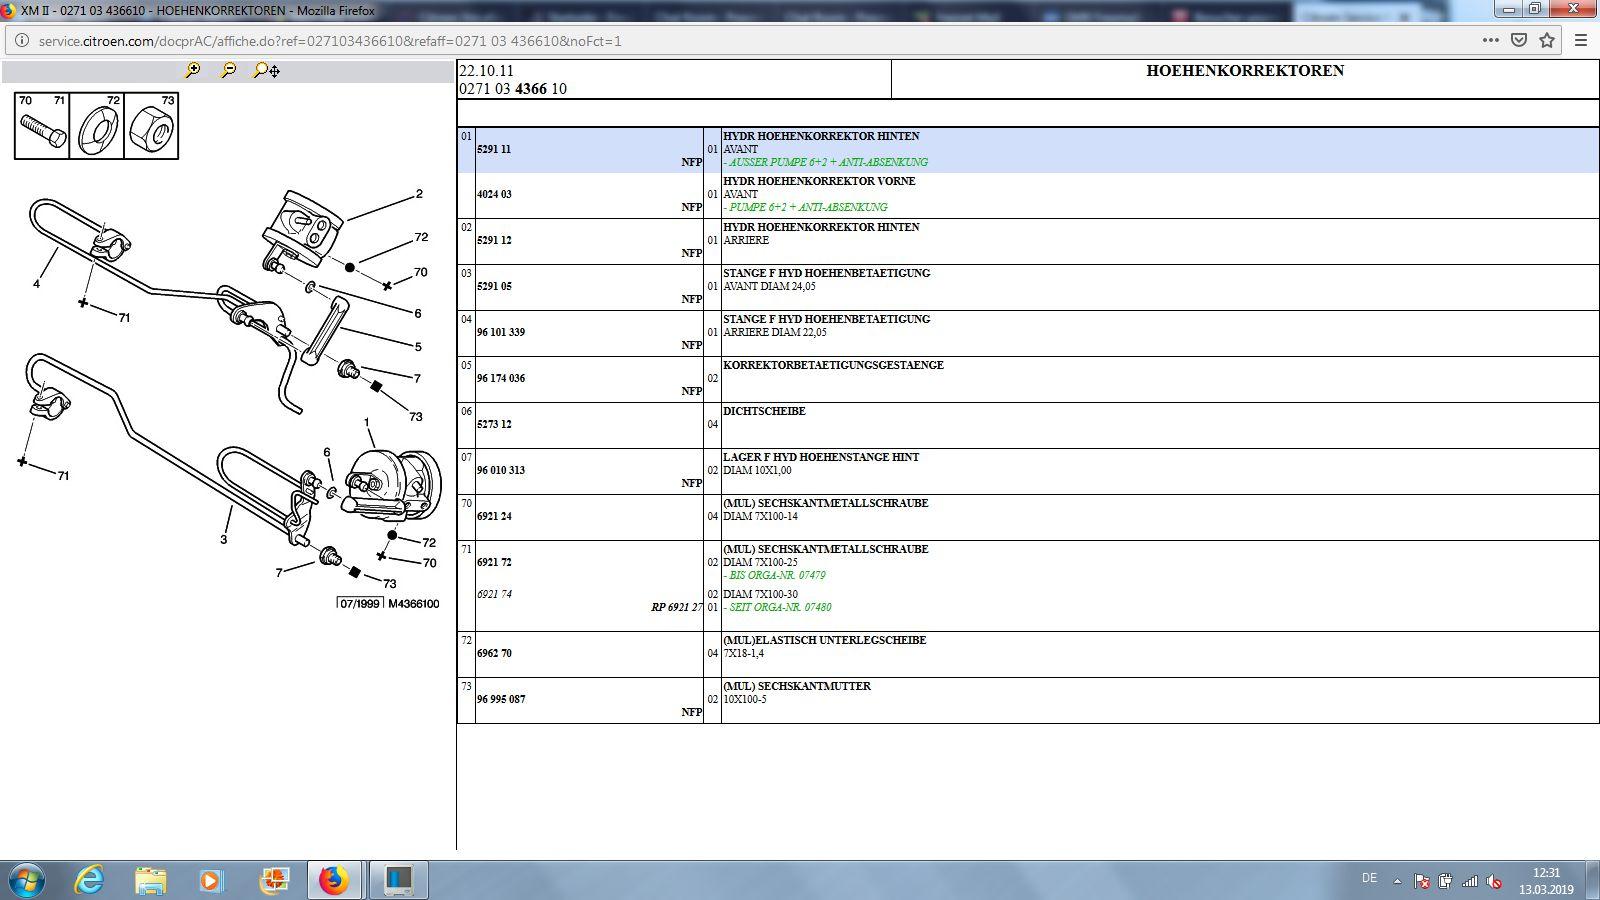The height and width of the screenshot is (900, 1600).
Task: Click KORREKTORBETAETIGUNGSGESTAENGE description
Action: [x=833, y=365]
